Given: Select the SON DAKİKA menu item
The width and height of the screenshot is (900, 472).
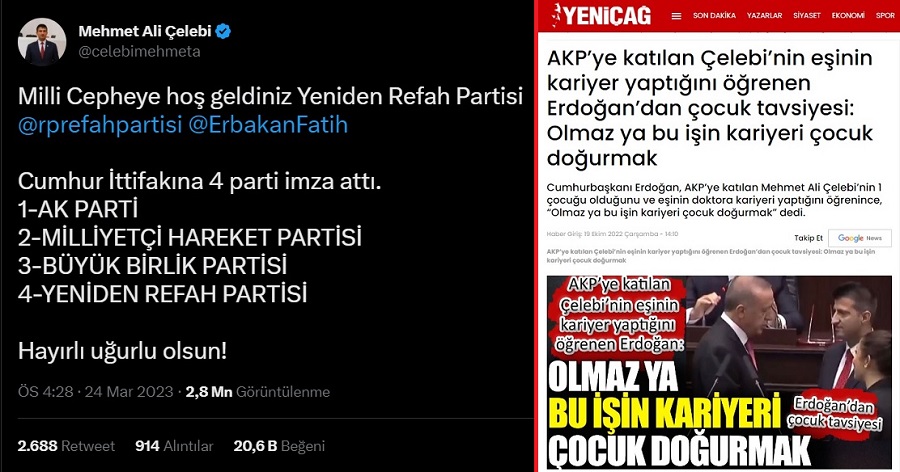Looking at the screenshot, I should click(714, 16).
